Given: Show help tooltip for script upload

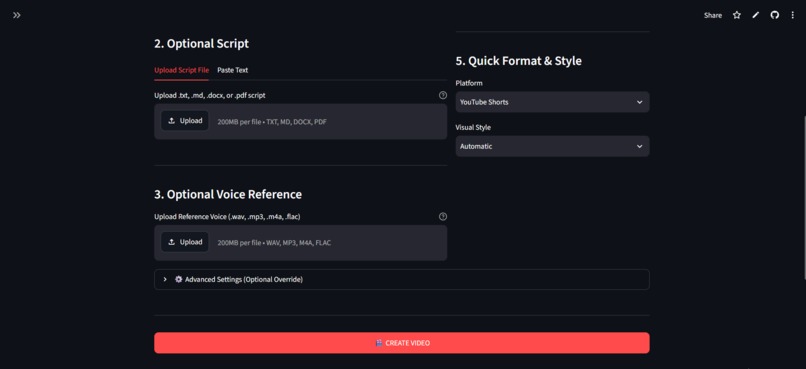Looking at the screenshot, I should point(443,95).
